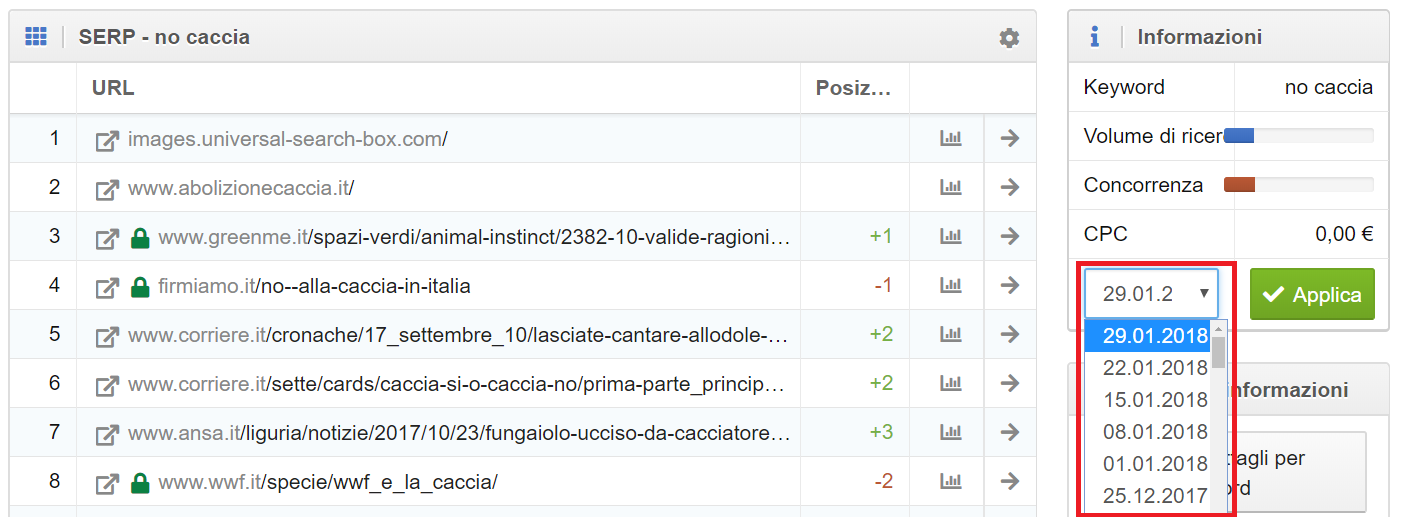Select 22.01.2018 from the date list
The image size is (1401, 517).
coord(1155,368)
